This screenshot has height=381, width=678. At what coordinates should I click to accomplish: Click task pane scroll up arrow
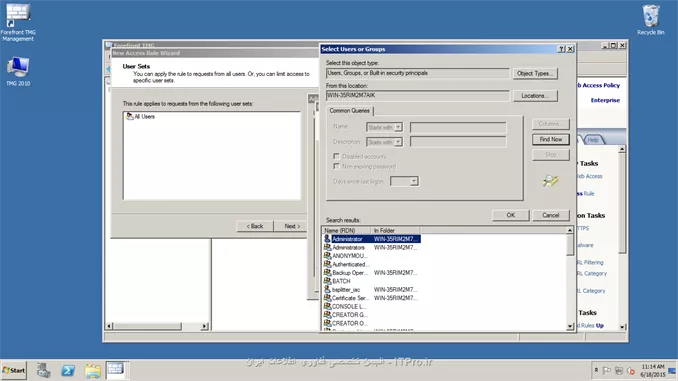click(622, 149)
